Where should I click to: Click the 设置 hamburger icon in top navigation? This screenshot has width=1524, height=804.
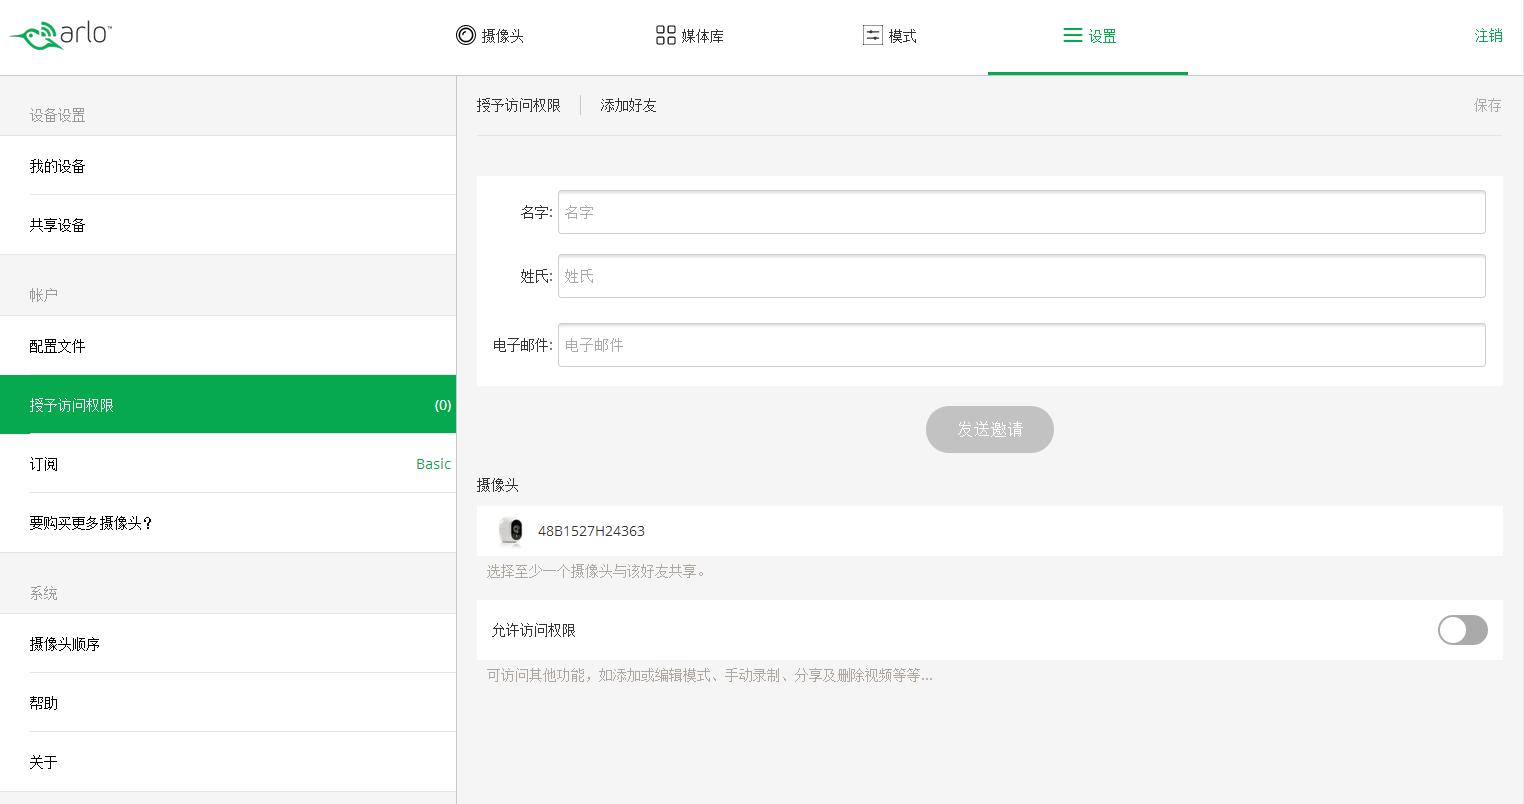[x=1072, y=35]
